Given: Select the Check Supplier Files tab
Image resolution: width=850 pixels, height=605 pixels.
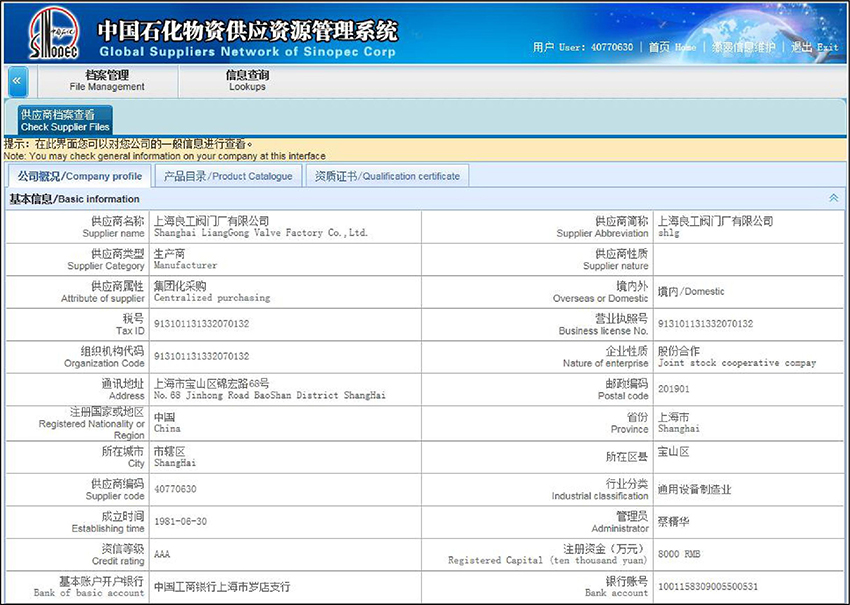Looking at the screenshot, I should click(x=65, y=120).
